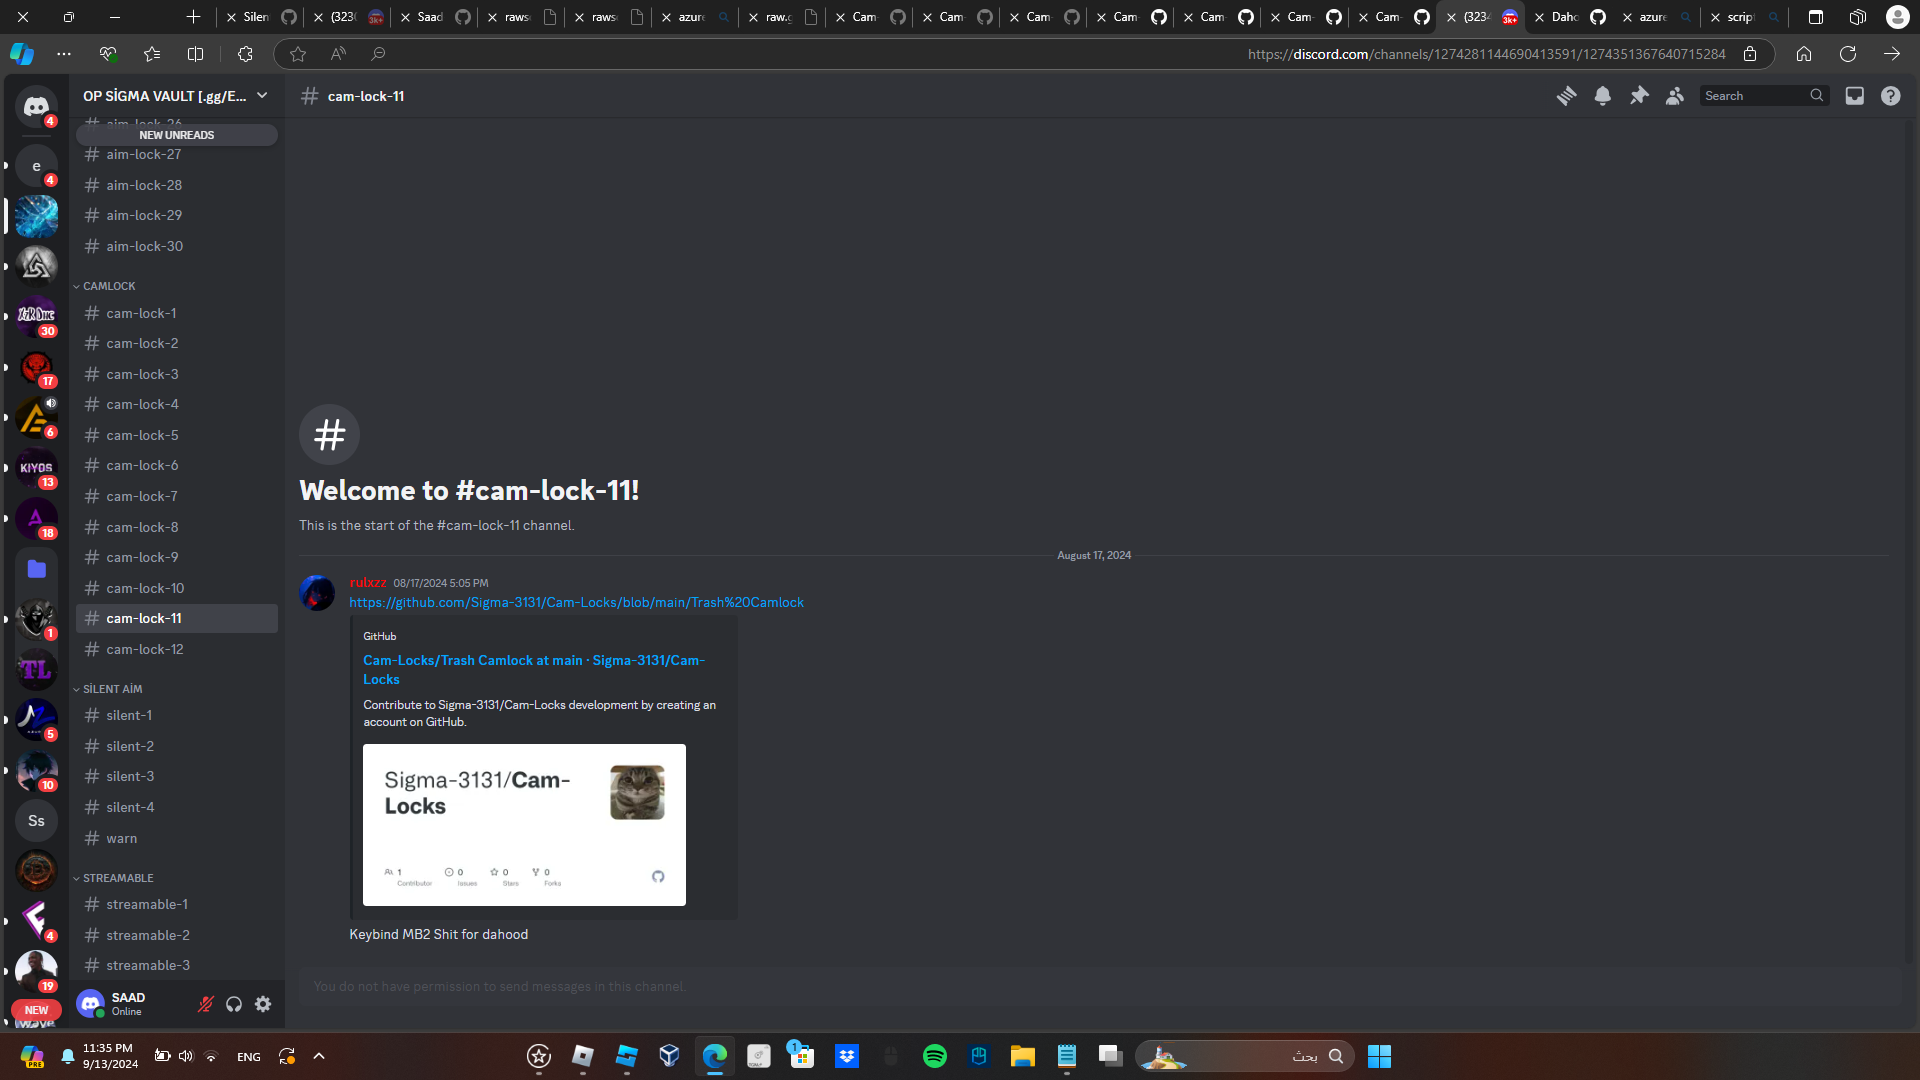
Task: Click rulxzz username in message
Action: (368, 582)
